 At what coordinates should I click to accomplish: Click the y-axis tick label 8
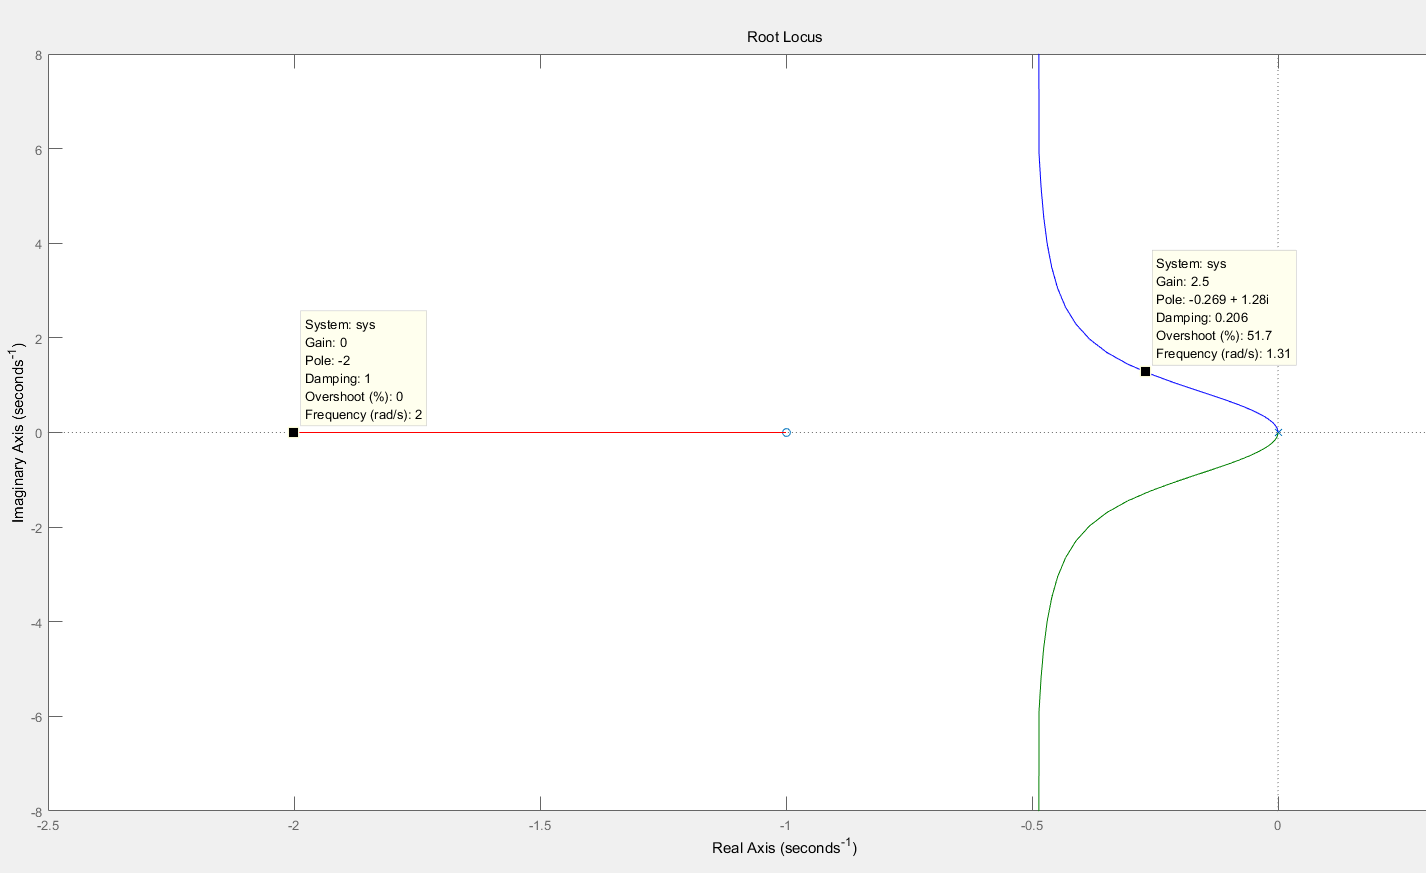tap(38, 55)
